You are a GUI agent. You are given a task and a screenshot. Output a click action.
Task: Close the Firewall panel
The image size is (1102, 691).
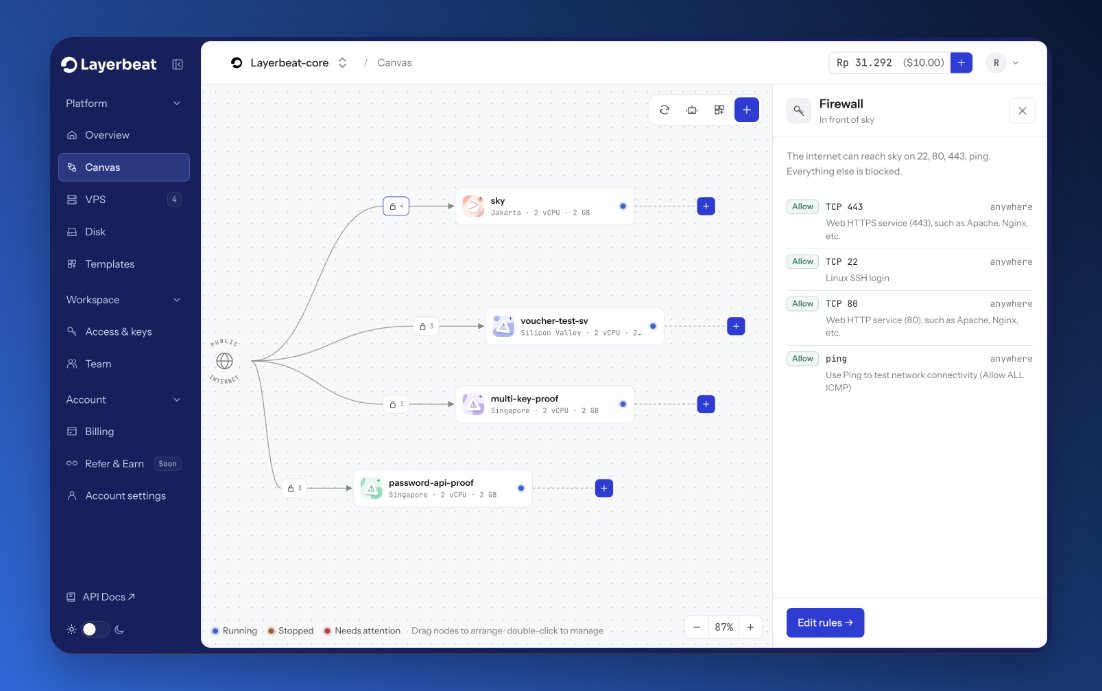(1023, 111)
